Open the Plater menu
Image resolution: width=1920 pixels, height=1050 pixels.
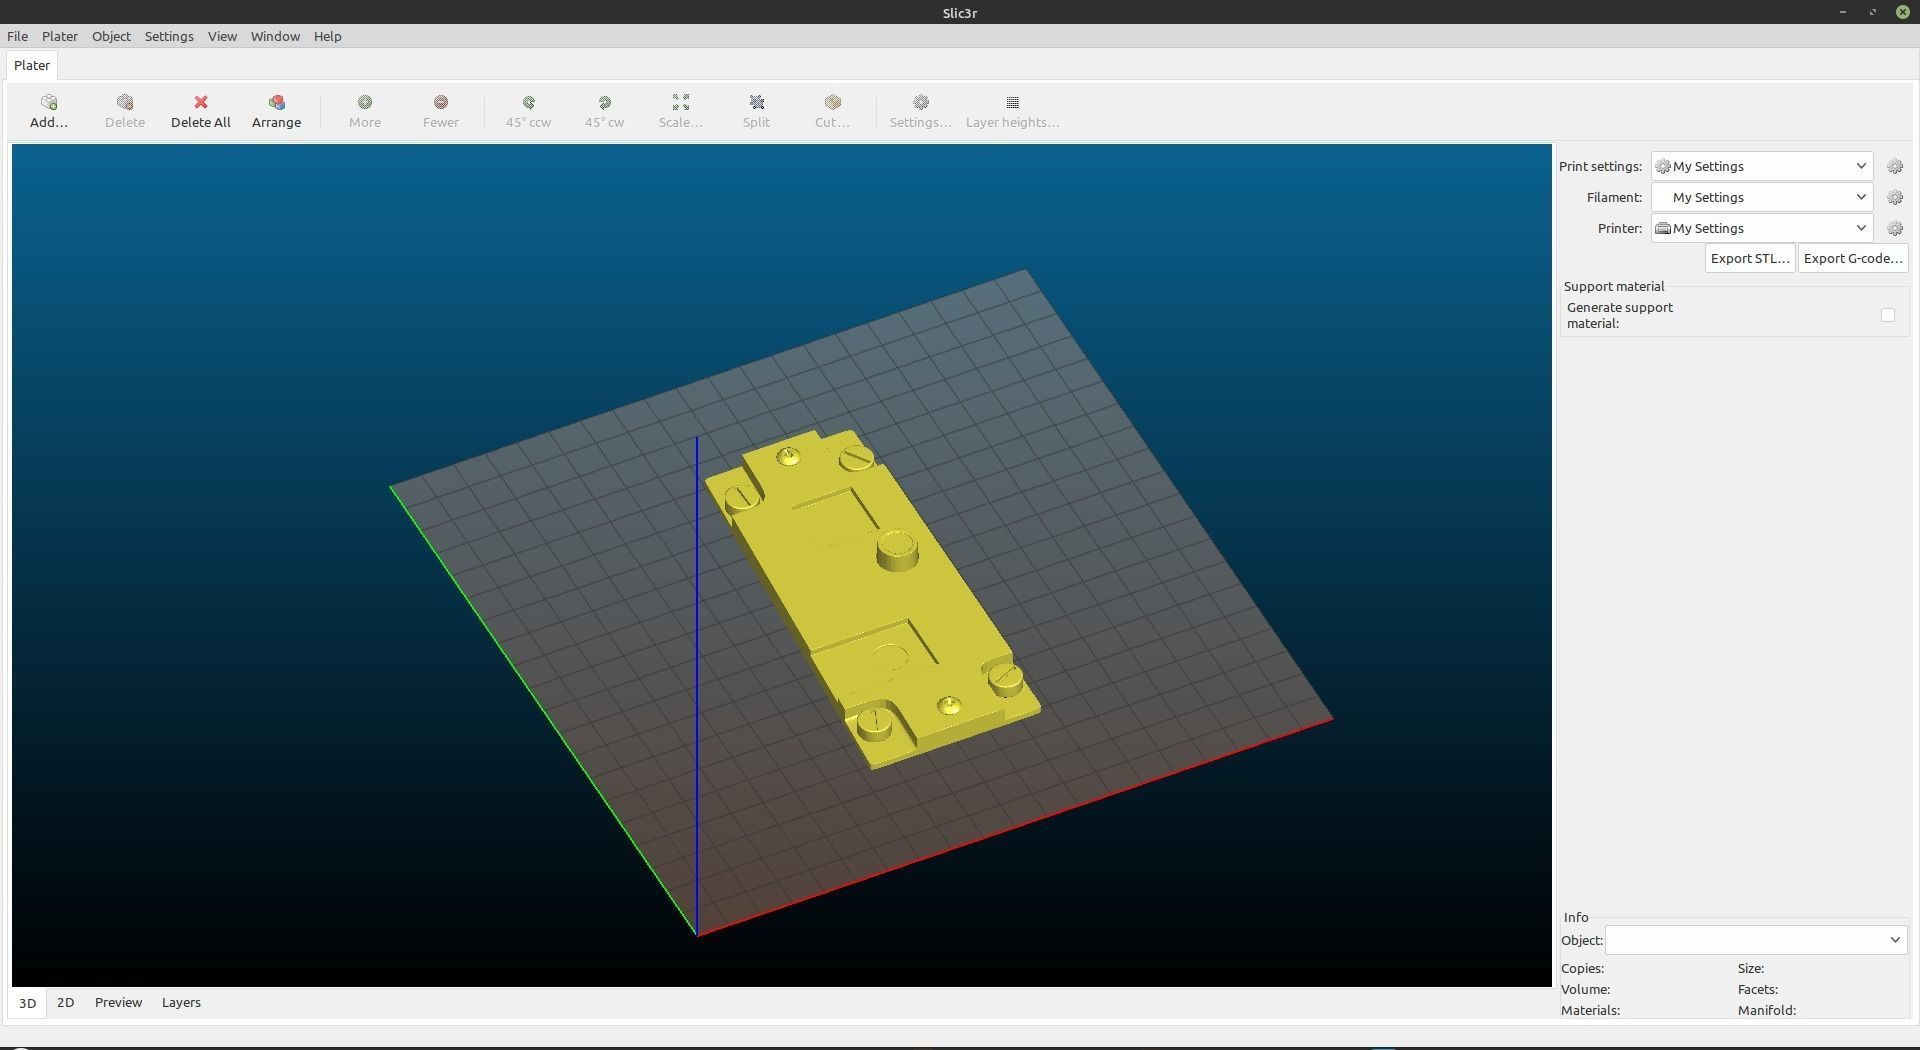point(60,36)
